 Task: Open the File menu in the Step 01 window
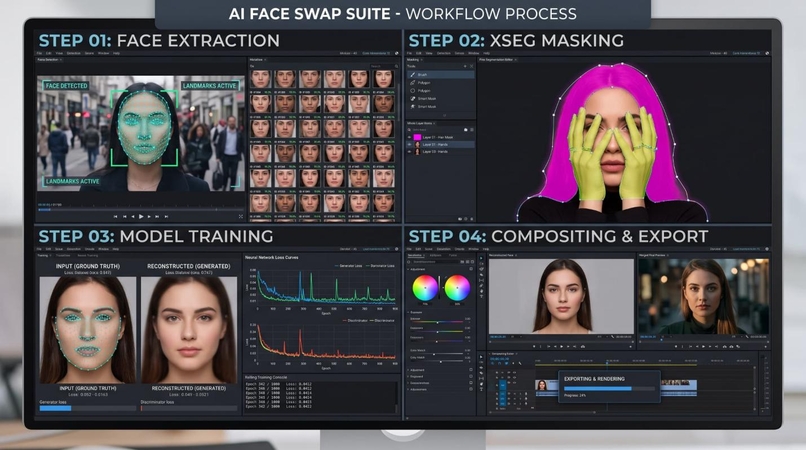click(40, 53)
